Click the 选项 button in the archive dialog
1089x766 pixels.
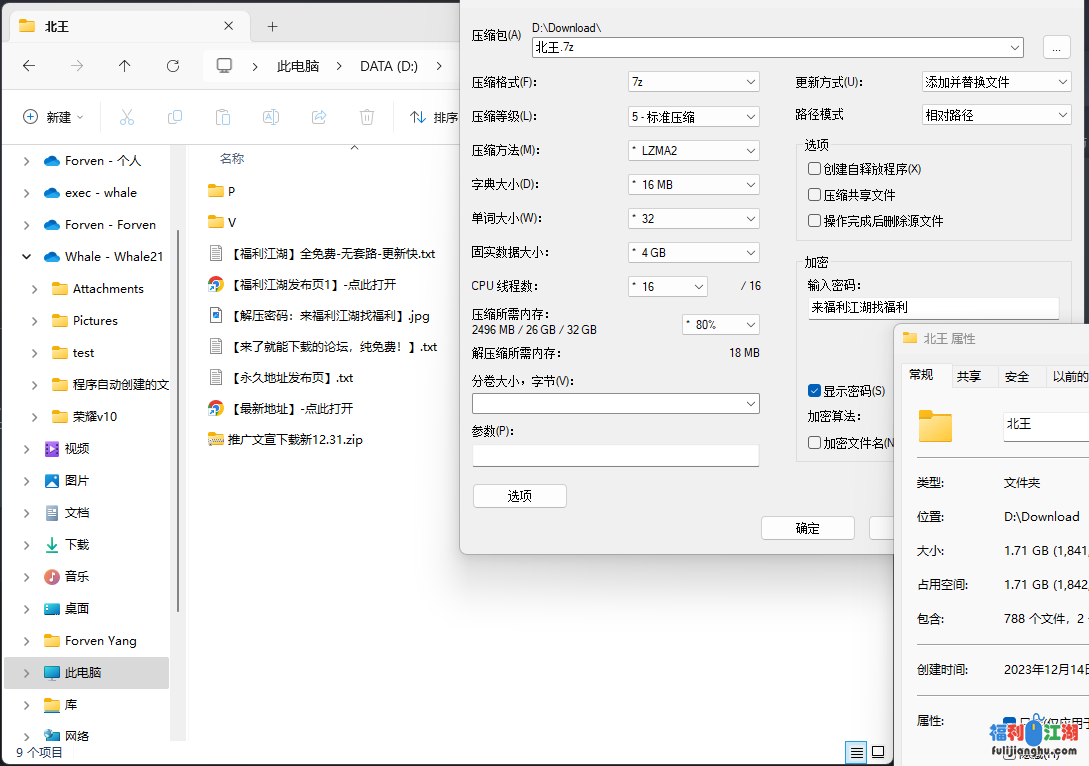[x=519, y=495]
